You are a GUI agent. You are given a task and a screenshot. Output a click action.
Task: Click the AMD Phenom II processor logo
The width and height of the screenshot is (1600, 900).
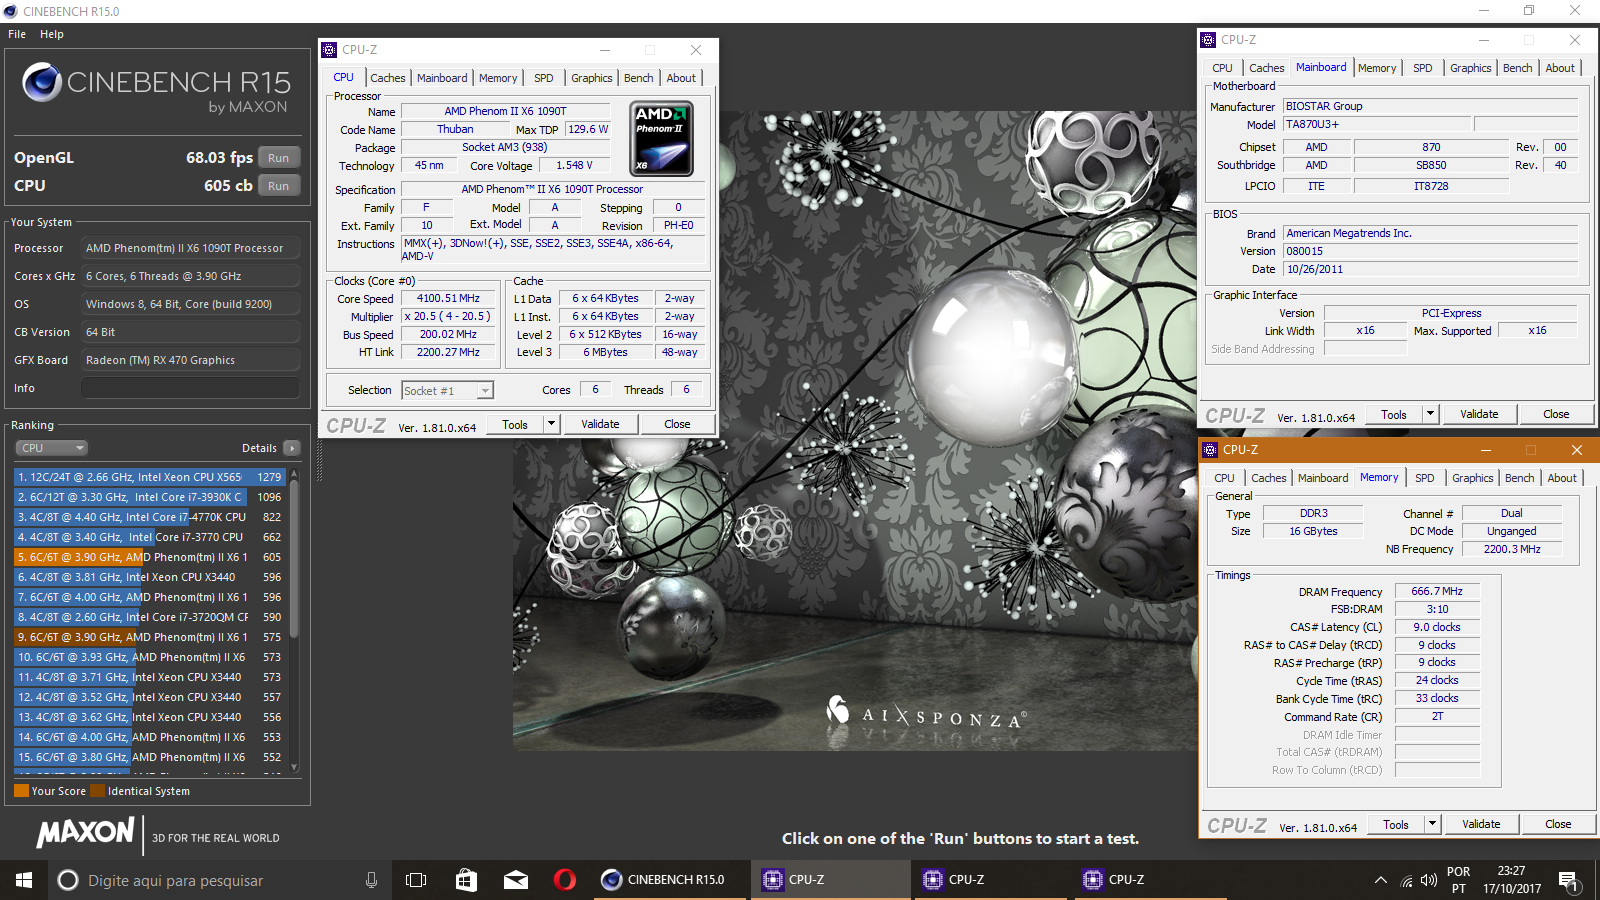pyautogui.click(x=661, y=139)
